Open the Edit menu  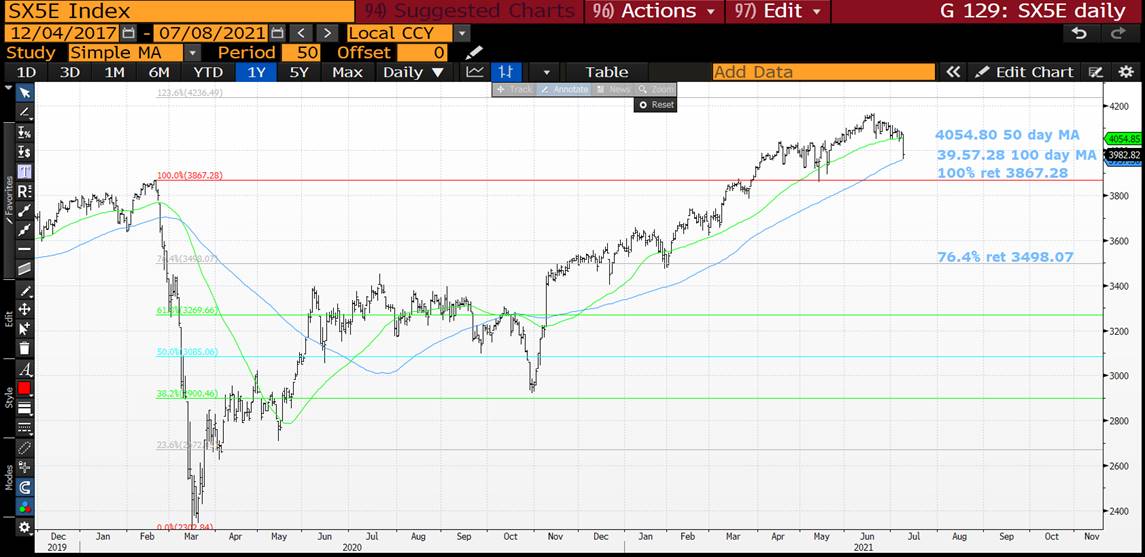(x=778, y=11)
